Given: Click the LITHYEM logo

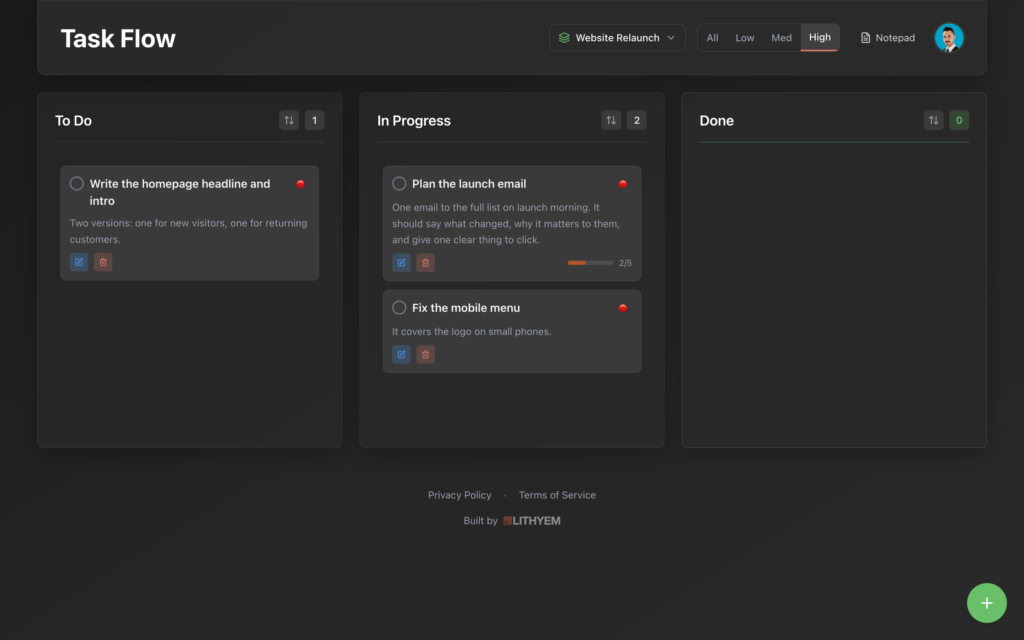Looking at the screenshot, I should click(x=532, y=520).
